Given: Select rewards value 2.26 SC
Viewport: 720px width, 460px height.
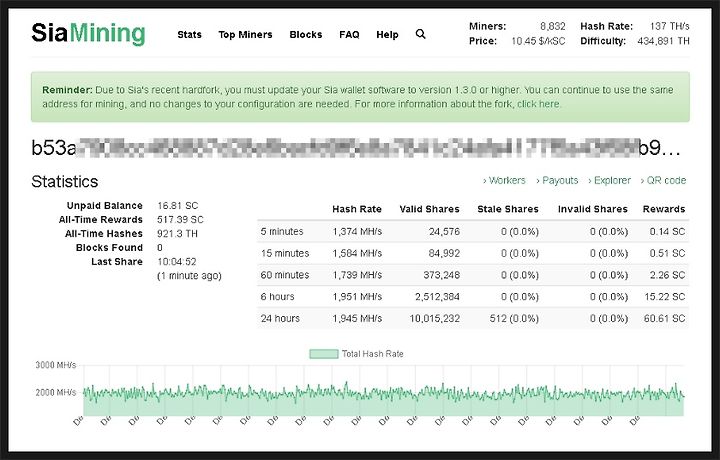Looking at the screenshot, I should pyautogui.click(x=667, y=275).
